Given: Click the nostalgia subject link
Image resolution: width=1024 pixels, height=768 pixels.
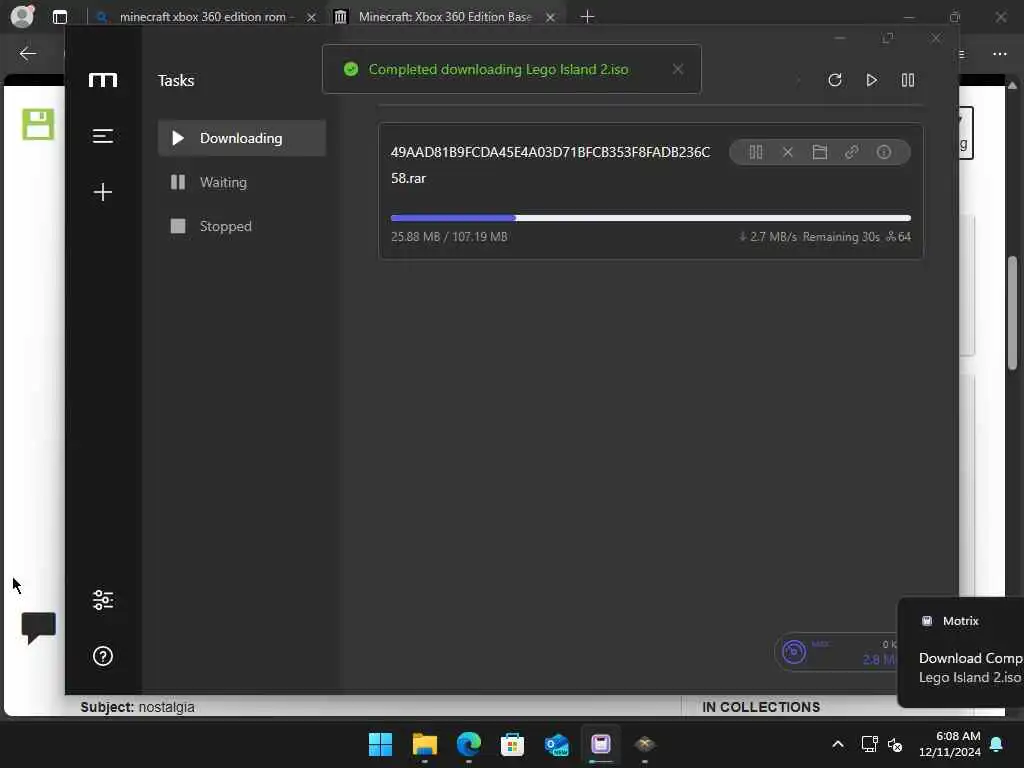Looking at the screenshot, I should click(166, 707).
